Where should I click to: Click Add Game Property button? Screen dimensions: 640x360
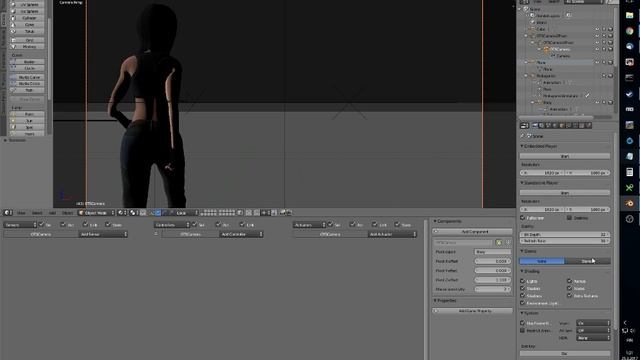click(x=473, y=311)
